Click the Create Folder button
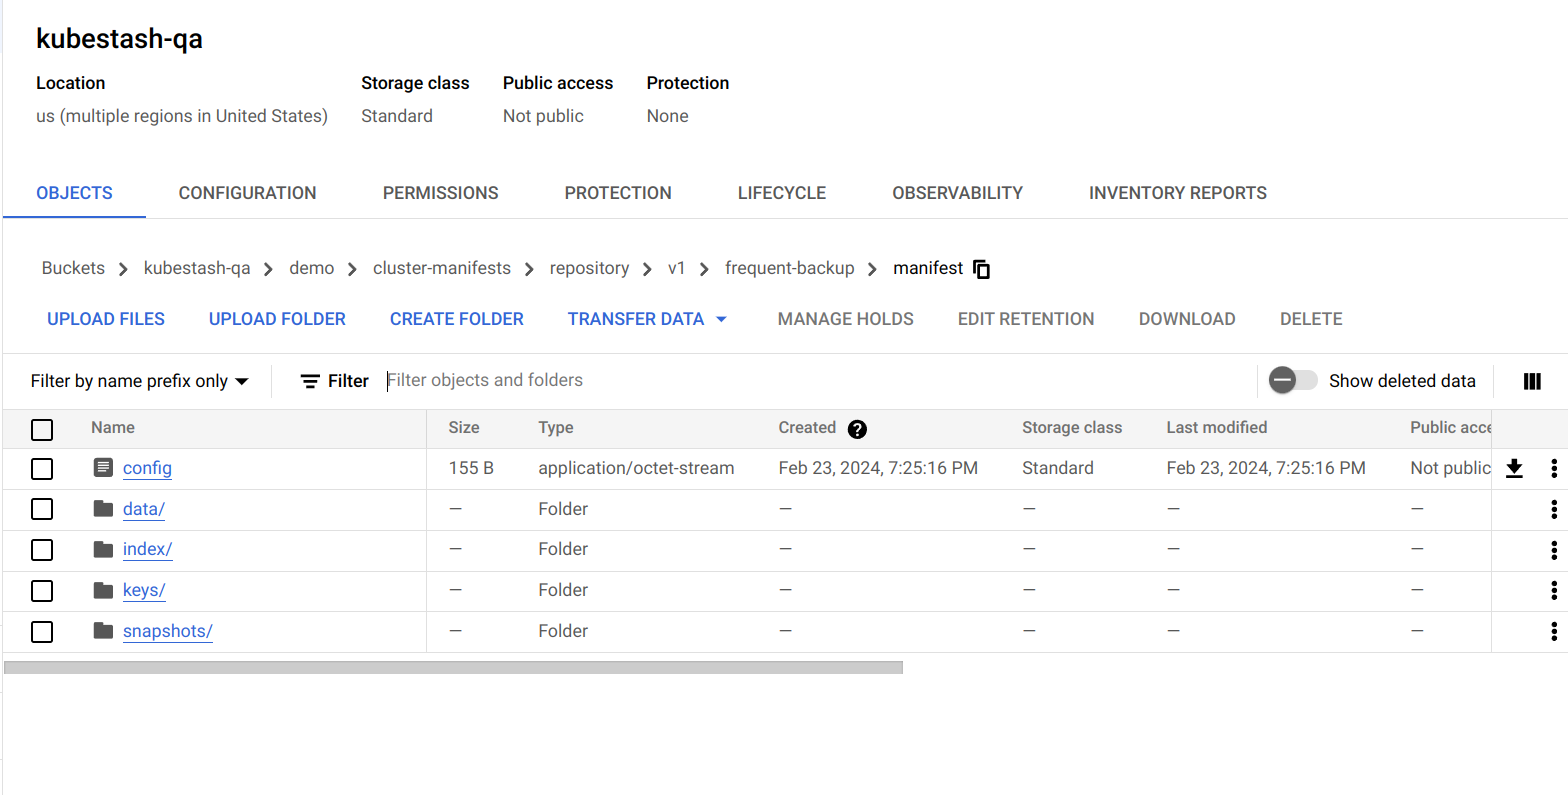 (x=457, y=319)
